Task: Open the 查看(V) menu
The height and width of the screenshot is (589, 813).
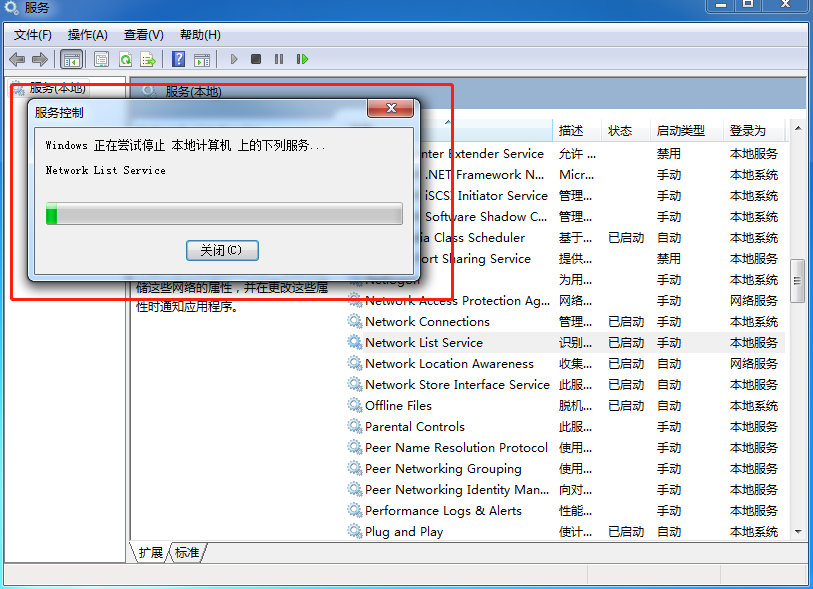Action: pos(143,35)
